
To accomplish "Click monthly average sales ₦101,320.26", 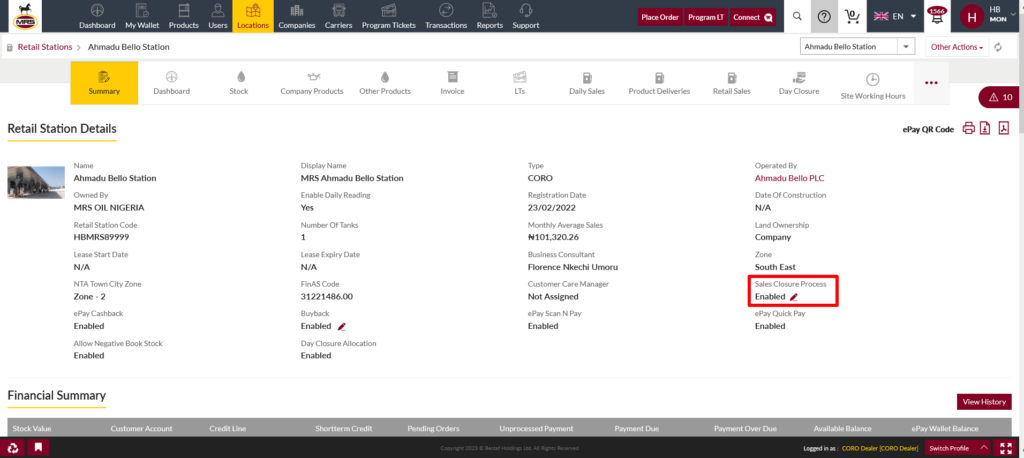I will [553, 237].
